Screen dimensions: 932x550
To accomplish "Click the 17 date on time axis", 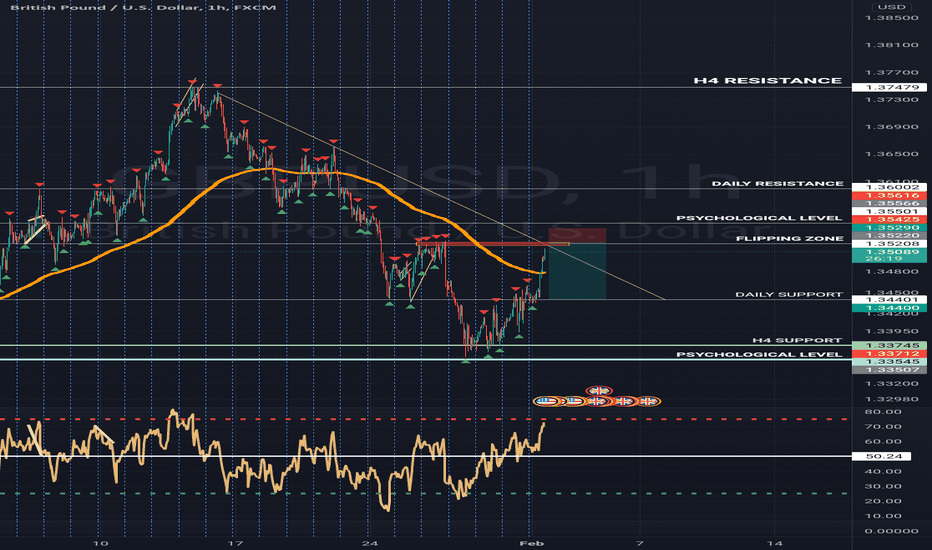I will pyautogui.click(x=235, y=543).
